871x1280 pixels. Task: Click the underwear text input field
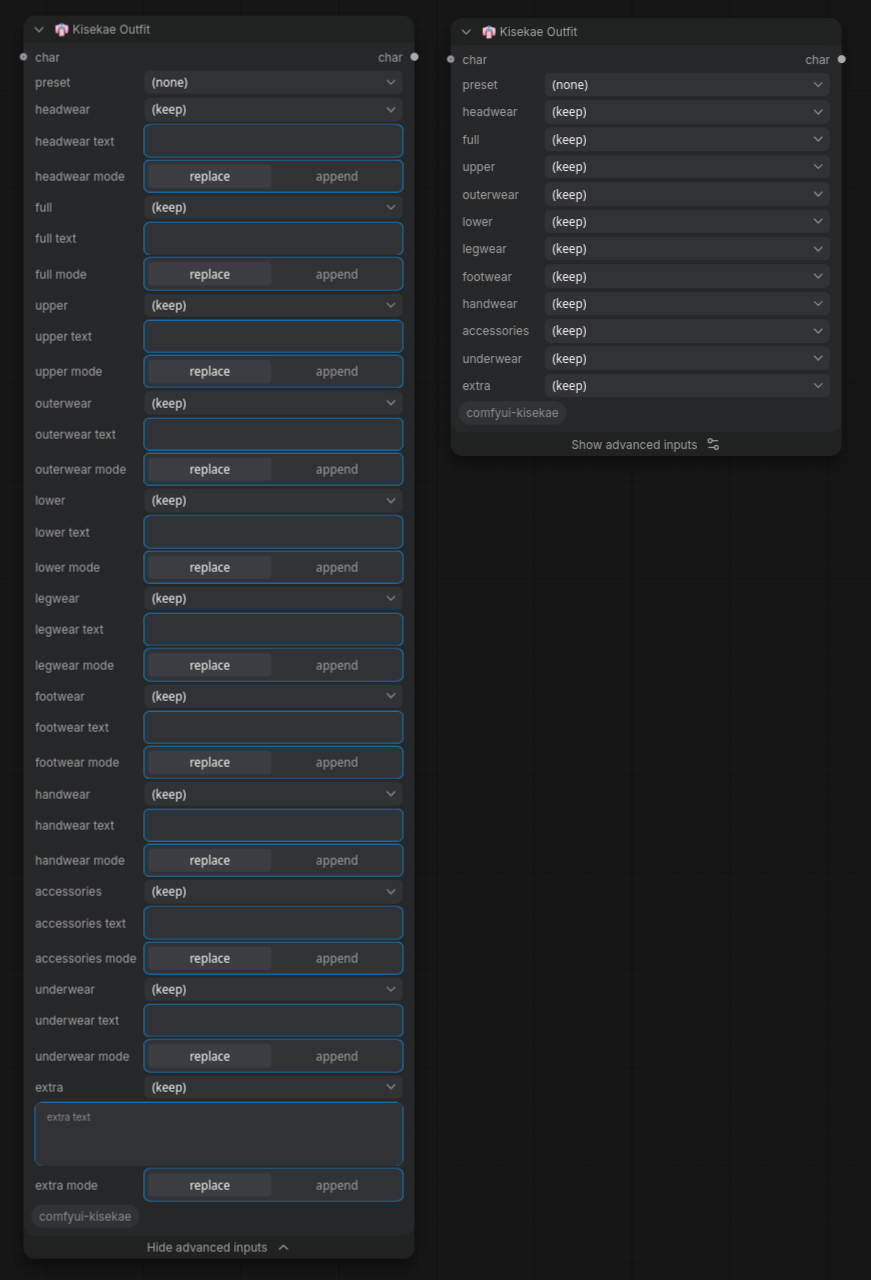[x=273, y=1020]
